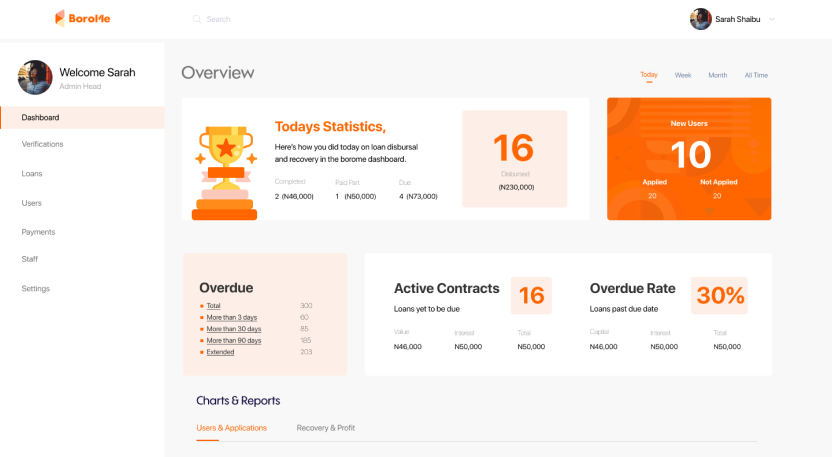Click the Extended overdue link
Screen dimensions: 832x457
click(x=220, y=352)
